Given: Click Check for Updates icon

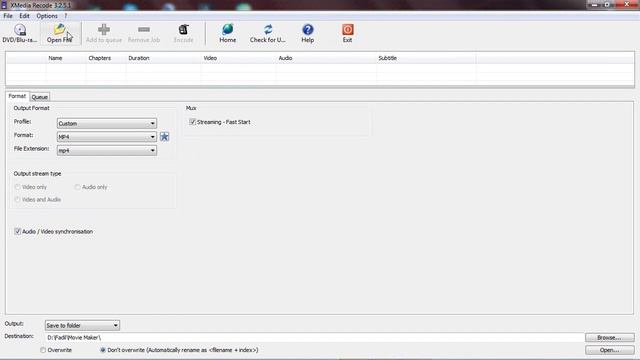Looking at the screenshot, I should point(268,30).
